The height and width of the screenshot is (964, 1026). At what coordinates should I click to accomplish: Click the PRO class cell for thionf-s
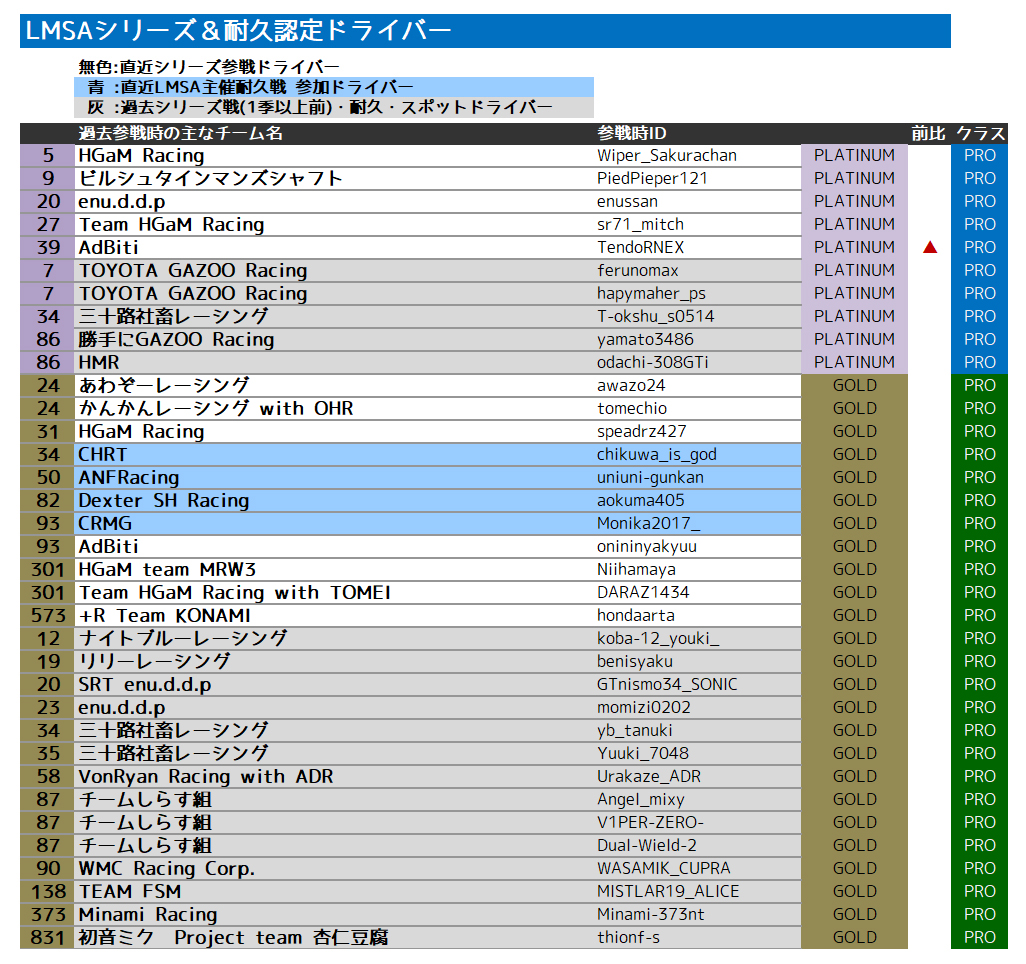980,937
